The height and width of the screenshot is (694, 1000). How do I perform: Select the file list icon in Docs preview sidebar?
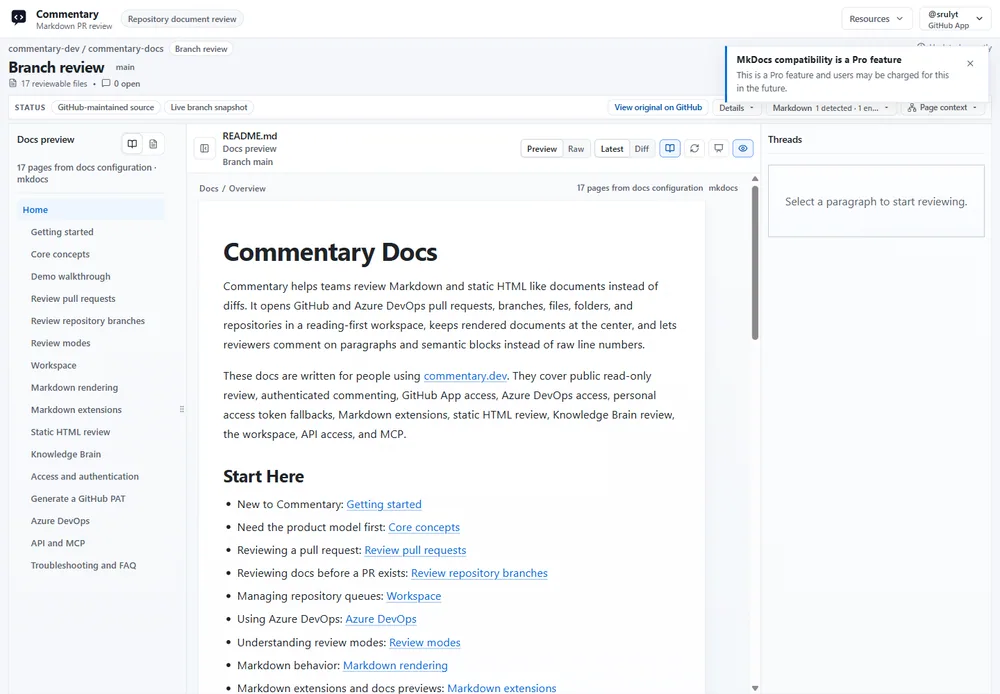click(x=153, y=144)
